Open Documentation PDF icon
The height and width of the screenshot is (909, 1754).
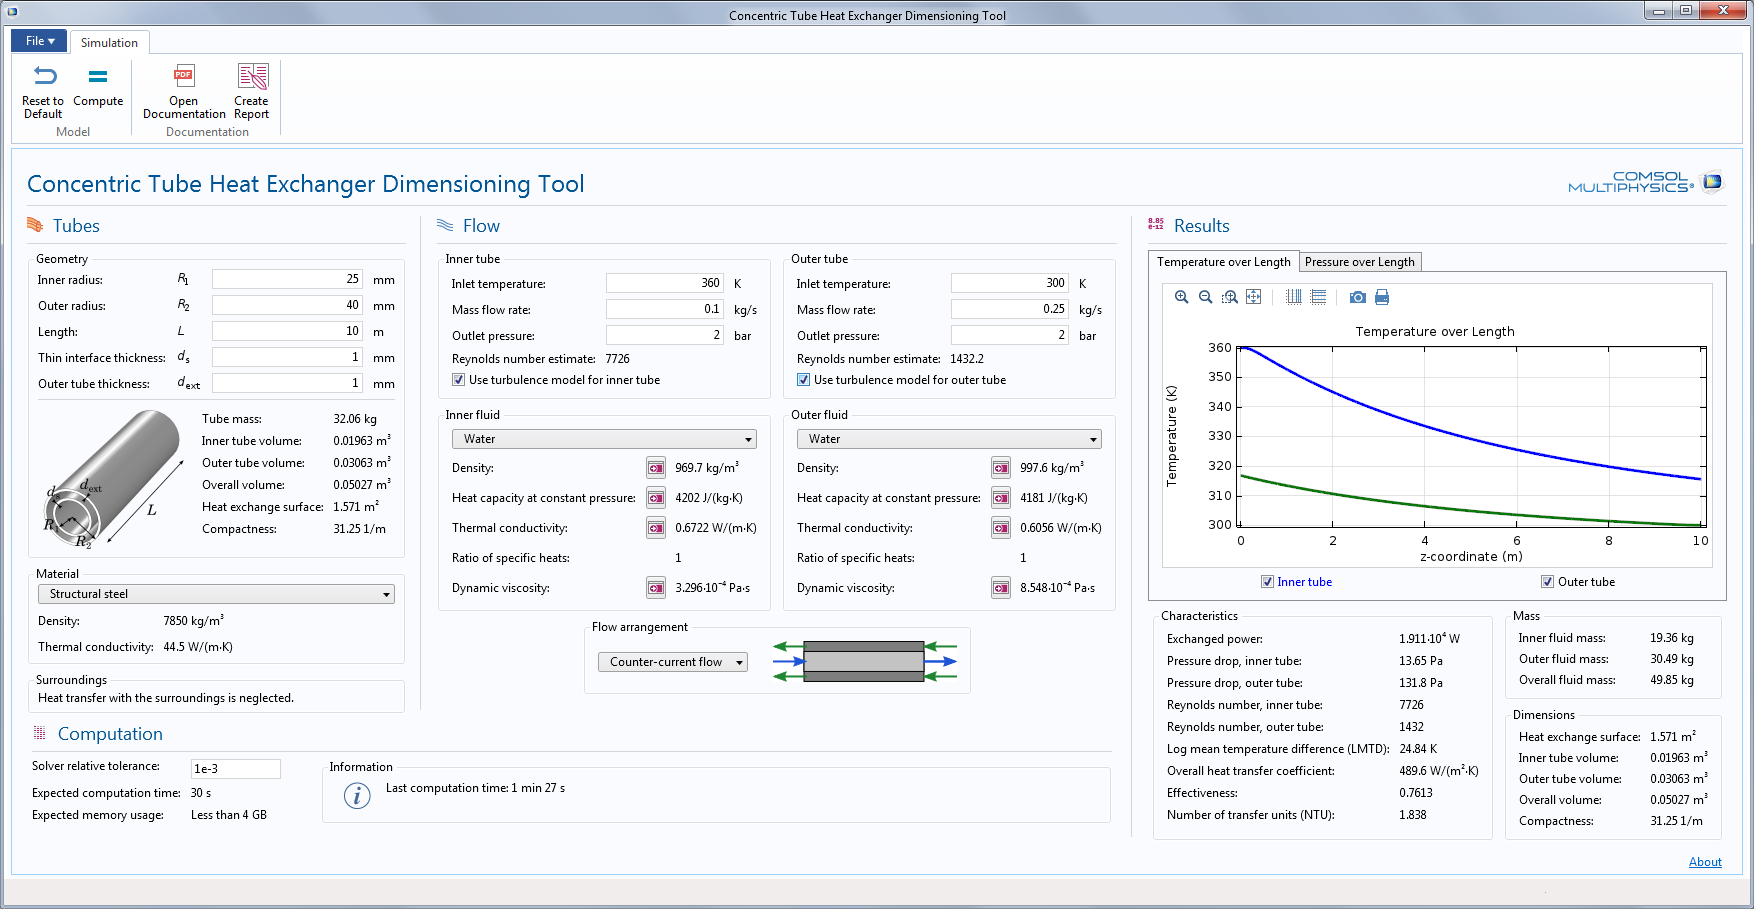[184, 76]
